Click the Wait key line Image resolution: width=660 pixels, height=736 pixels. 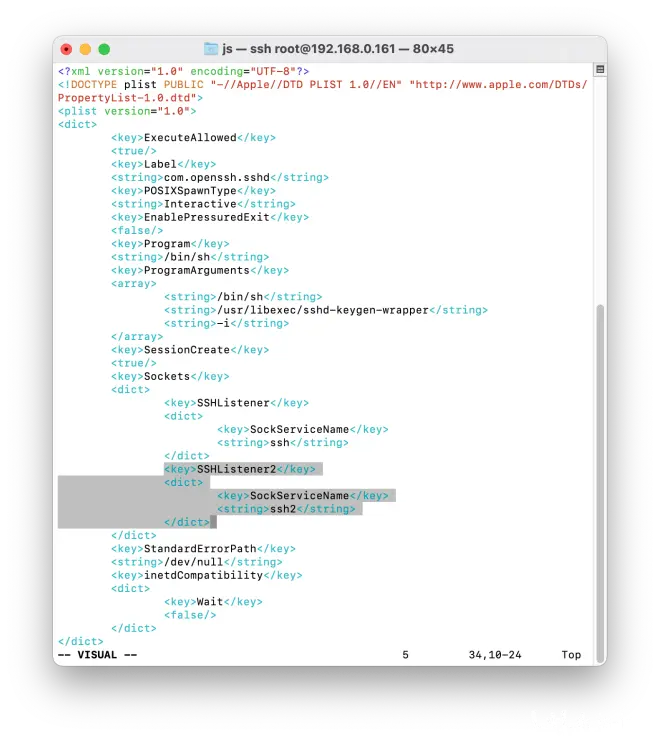[213, 602]
